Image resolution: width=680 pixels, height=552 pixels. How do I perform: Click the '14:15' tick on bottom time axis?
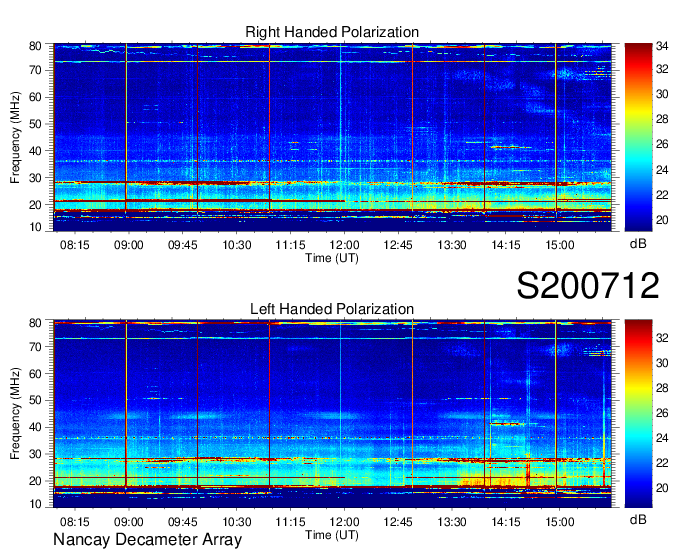[x=506, y=522]
